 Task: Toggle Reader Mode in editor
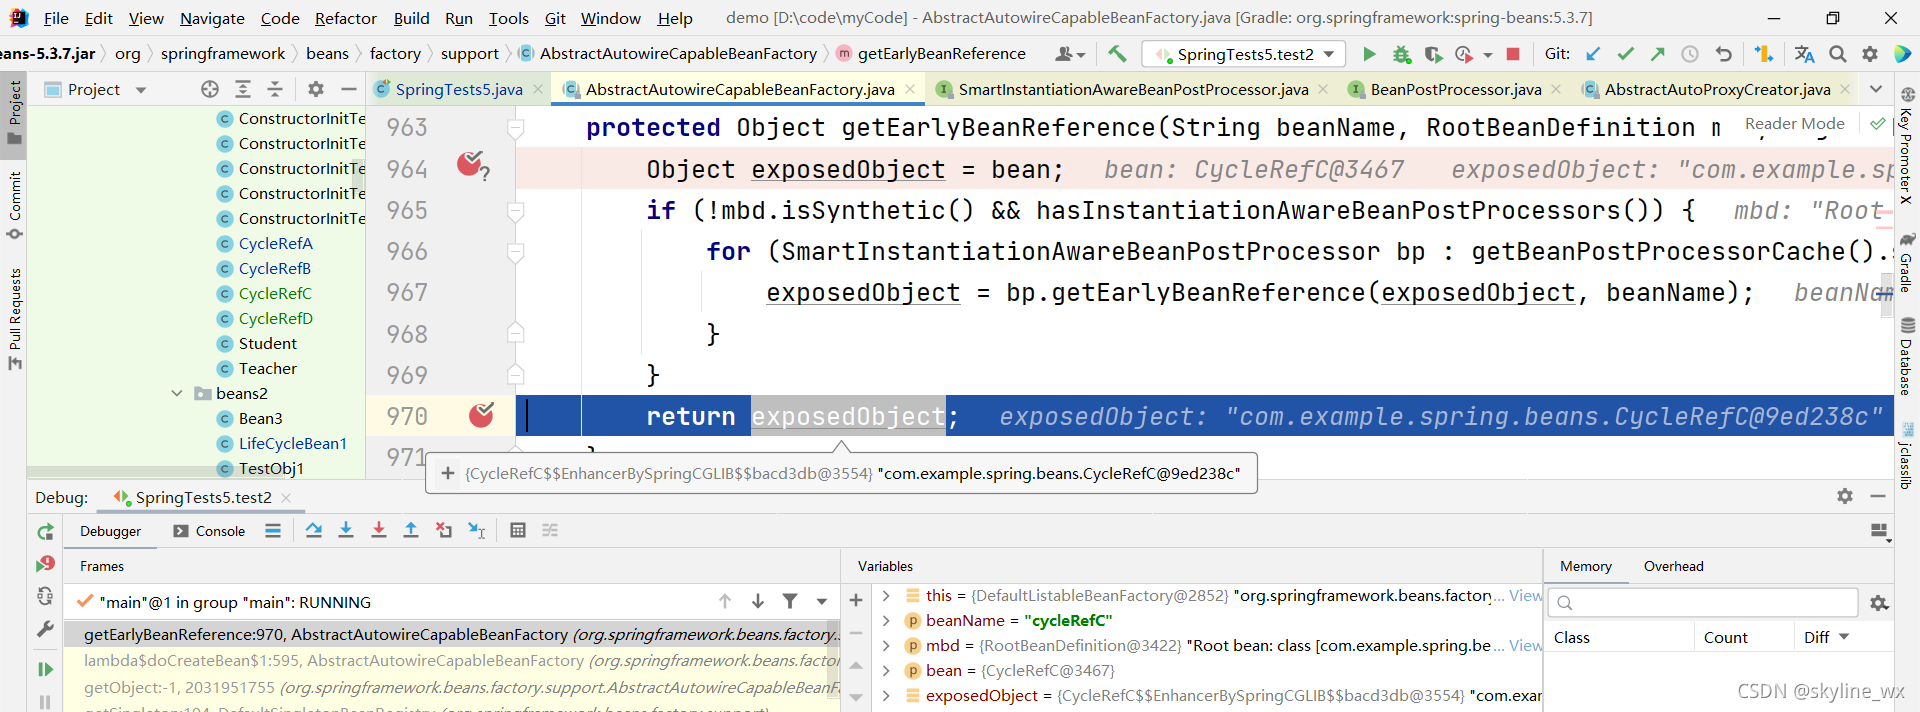(1794, 123)
